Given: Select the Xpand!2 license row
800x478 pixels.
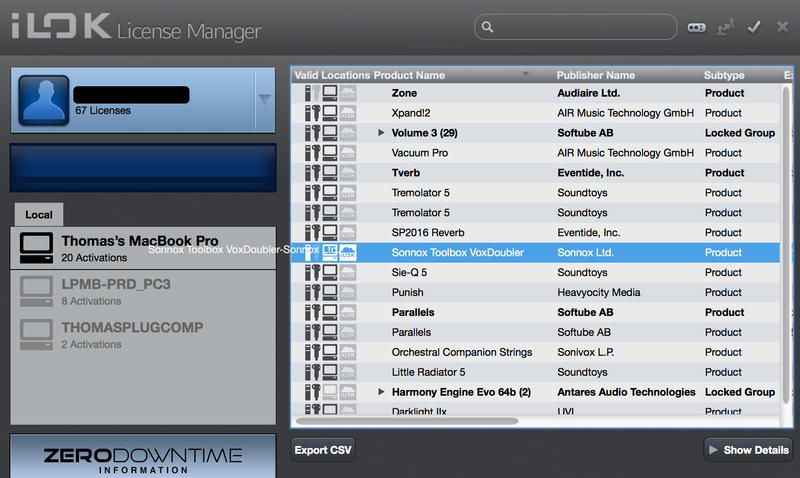Looking at the screenshot, I should [536, 113].
